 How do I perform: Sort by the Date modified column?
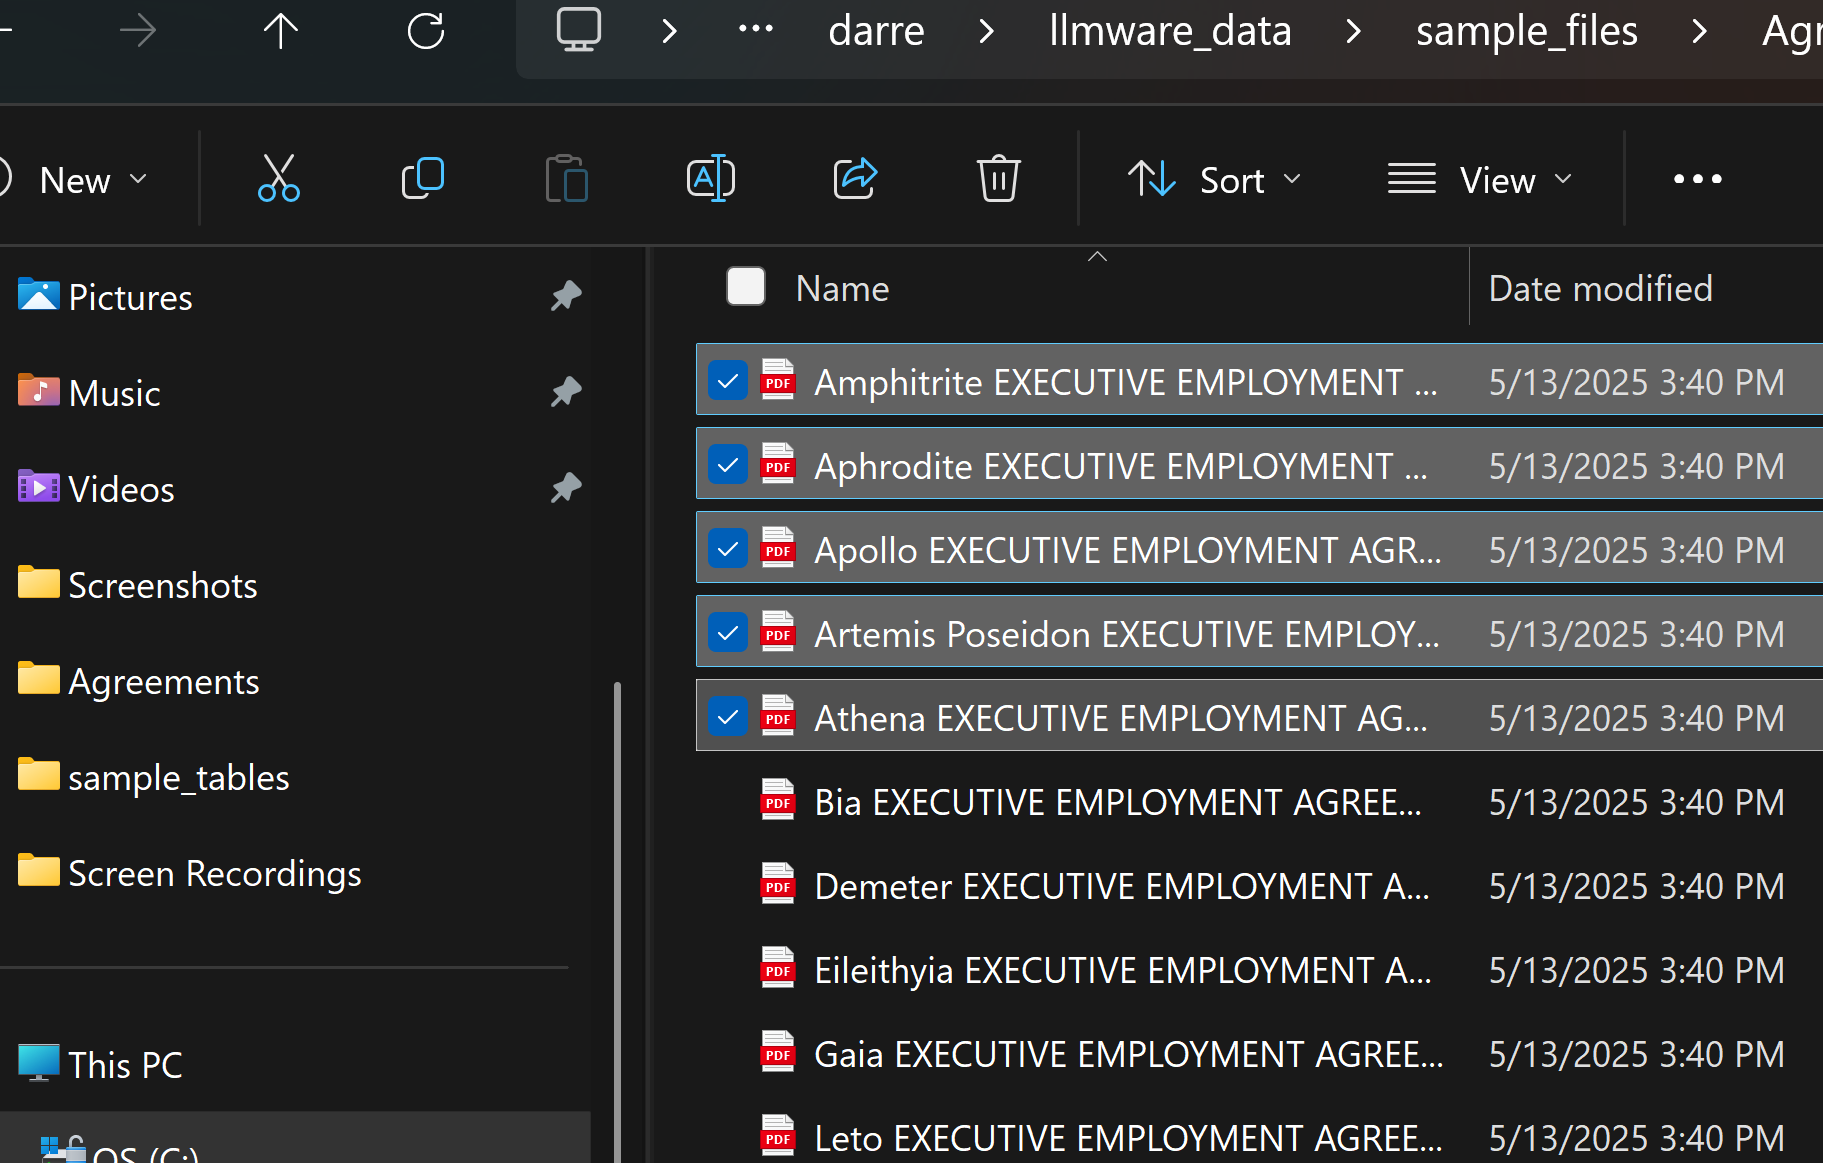1600,289
